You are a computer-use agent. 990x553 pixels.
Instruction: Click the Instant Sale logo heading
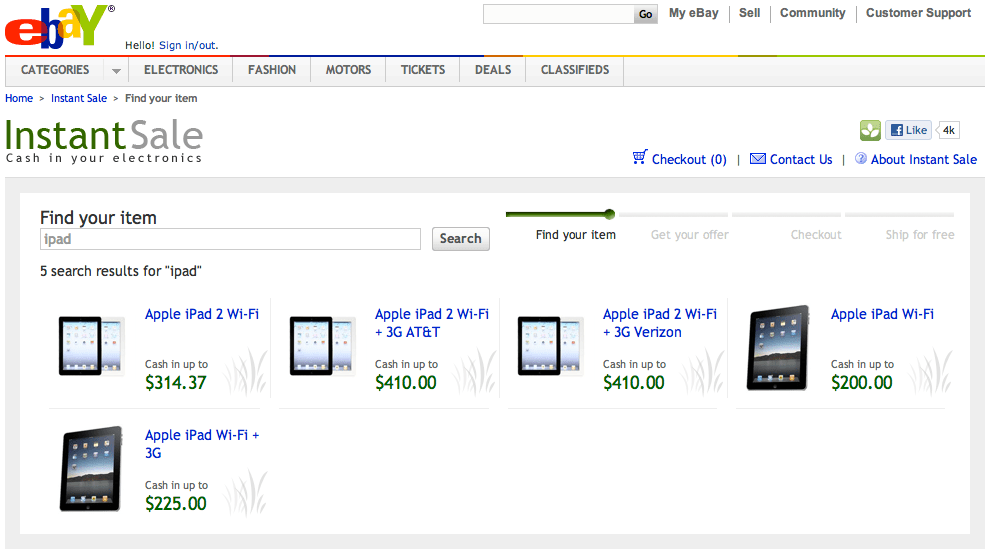[x=104, y=141]
